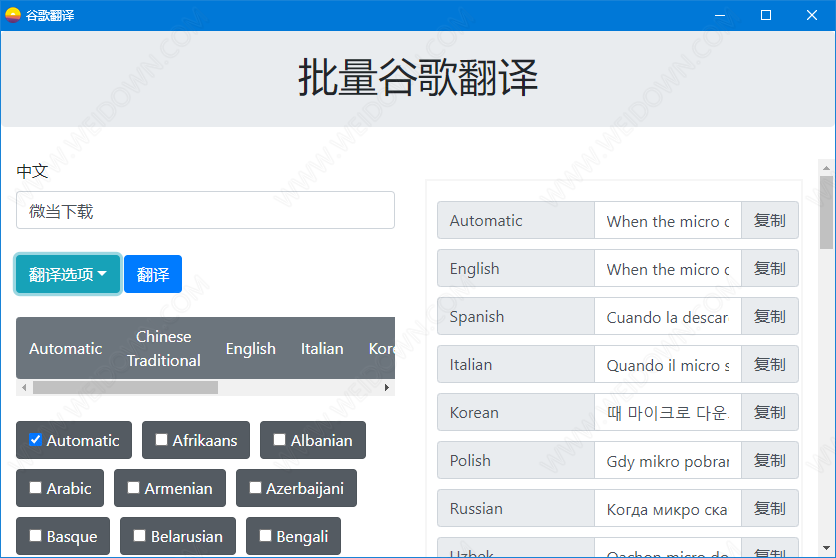Click the blue 翻译 button
This screenshot has width=836, height=558.
(x=153, y=274)
